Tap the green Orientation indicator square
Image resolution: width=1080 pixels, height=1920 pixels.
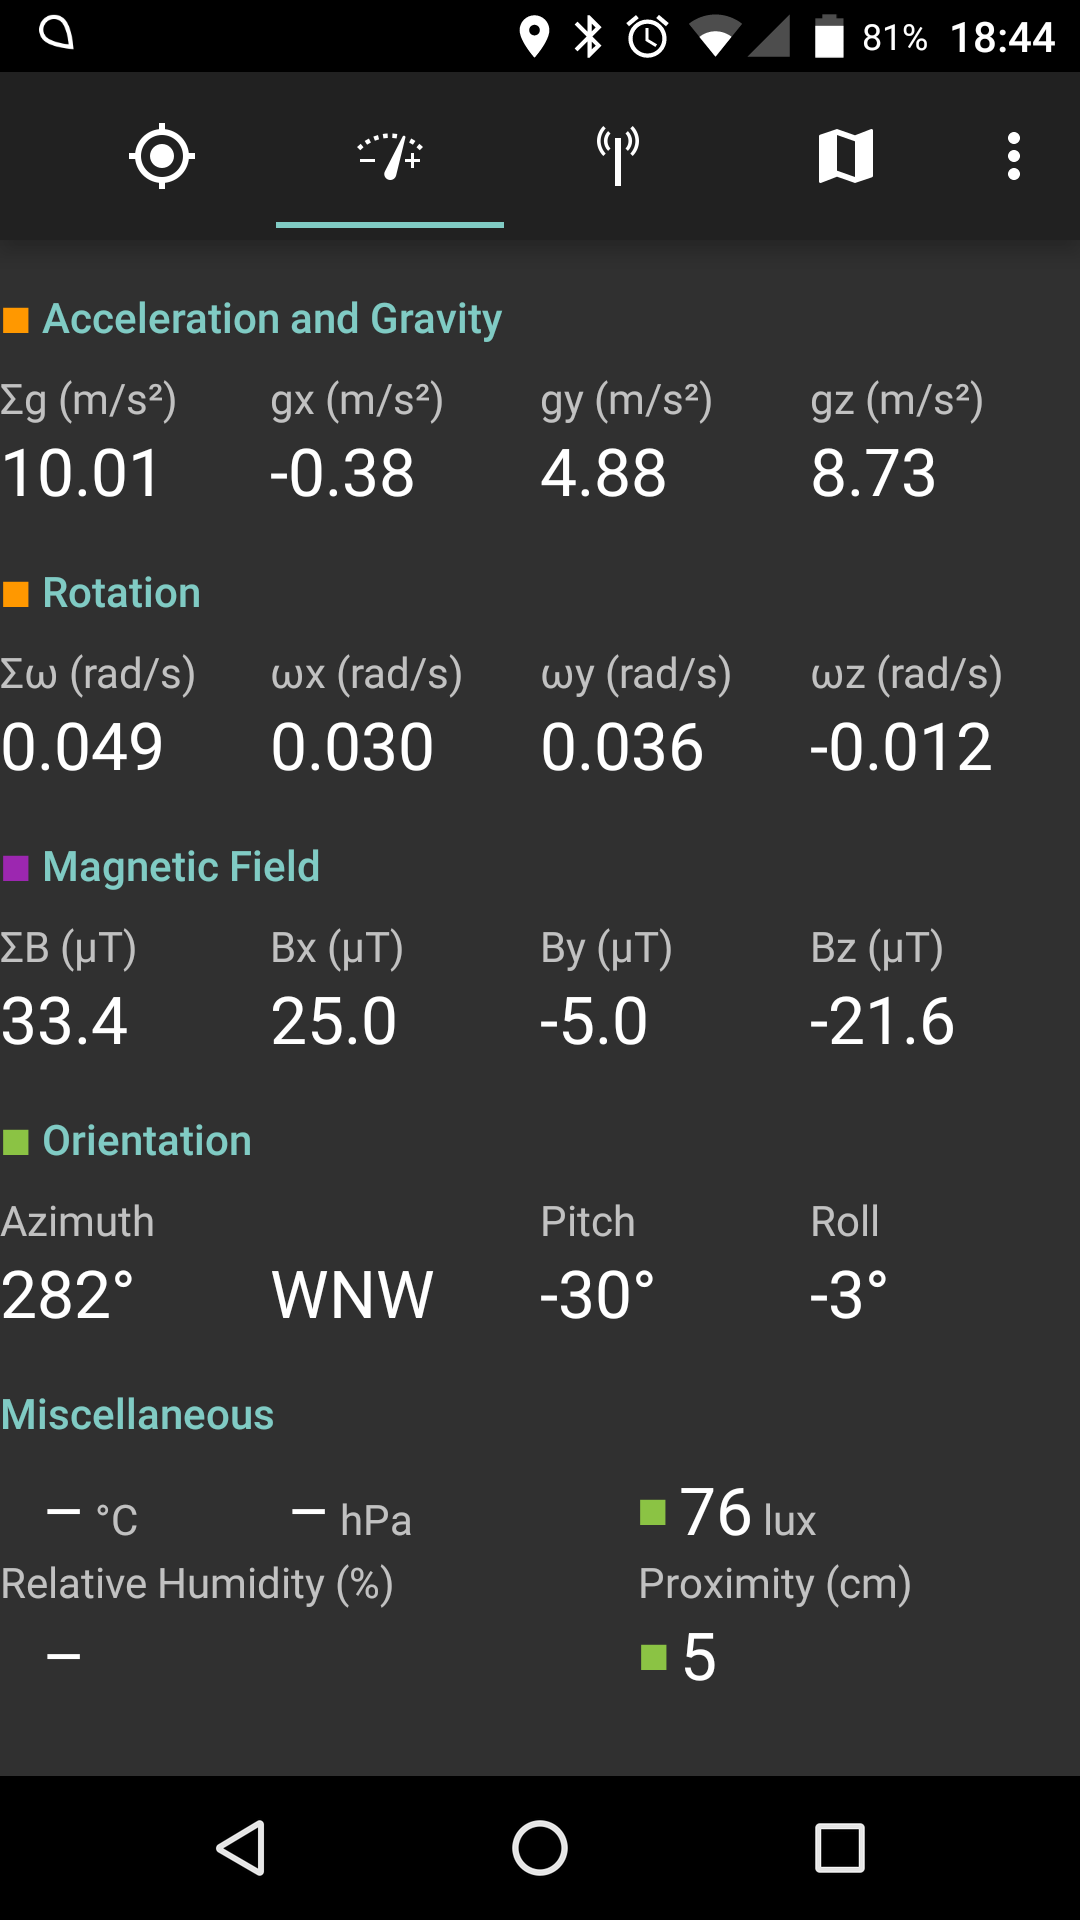pyautogui.click(x=16, y=1141)
